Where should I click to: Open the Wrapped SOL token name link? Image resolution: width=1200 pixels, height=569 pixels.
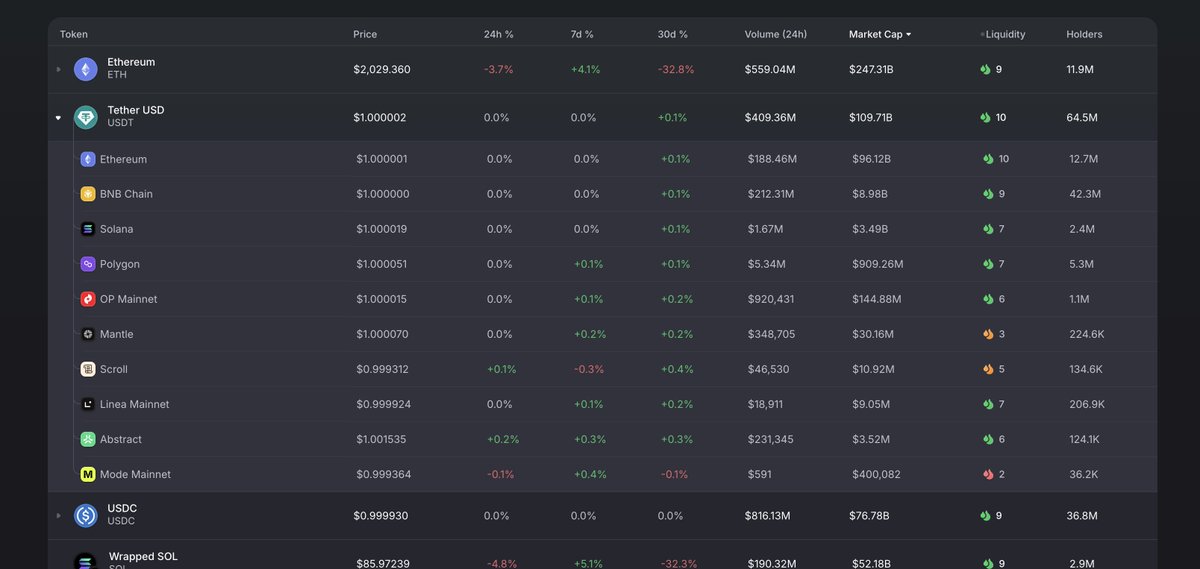click(143, 556)
